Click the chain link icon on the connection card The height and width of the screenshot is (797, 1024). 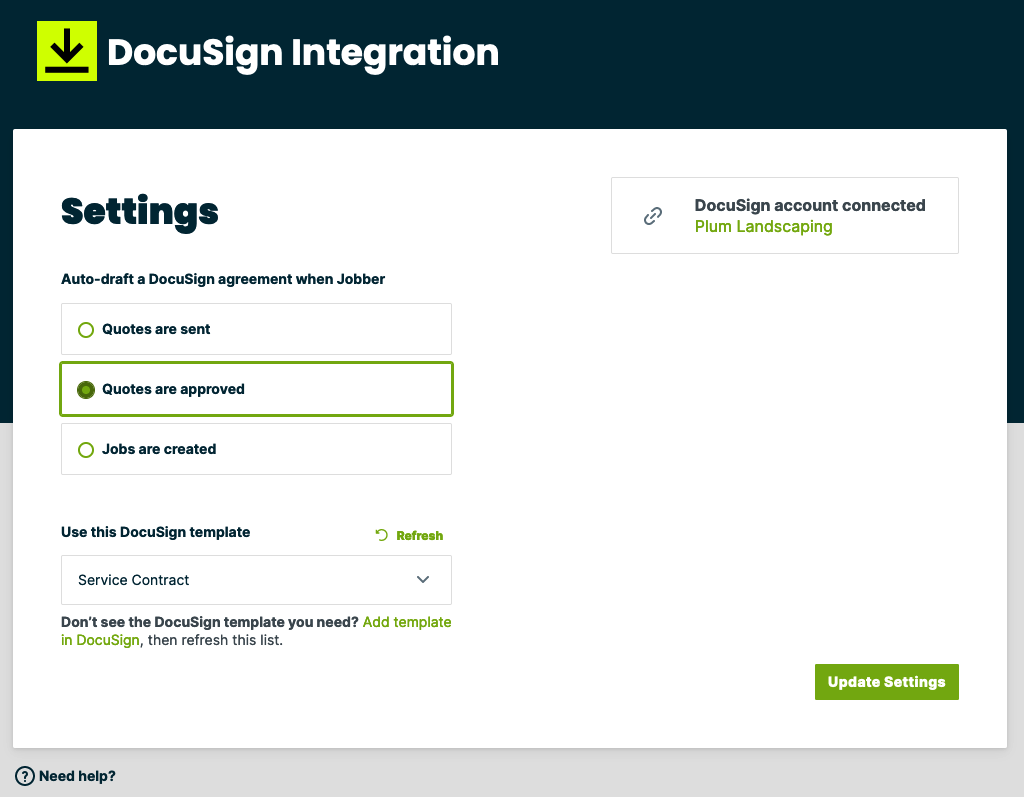653,215
